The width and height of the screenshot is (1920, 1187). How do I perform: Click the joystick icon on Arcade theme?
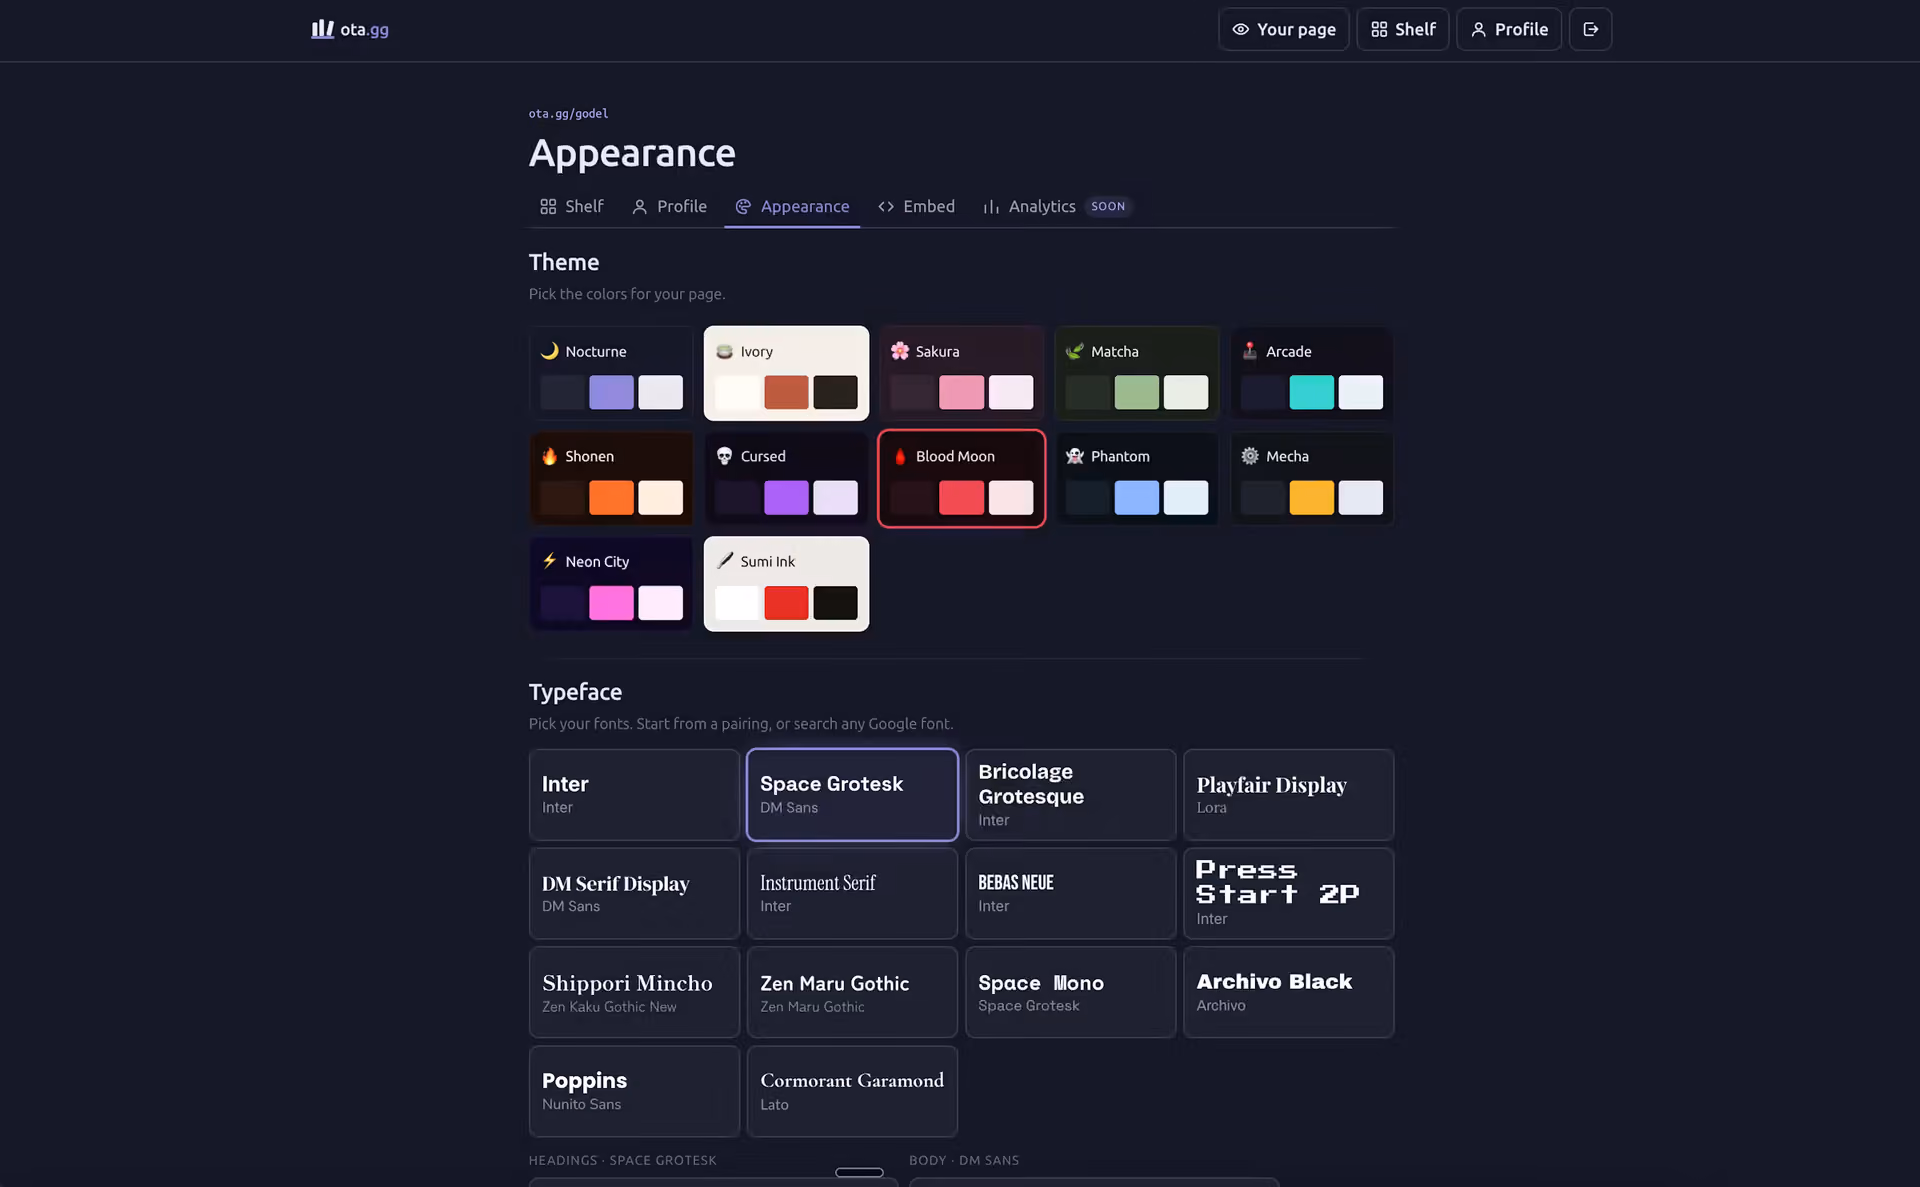[x=1250, y=351]
